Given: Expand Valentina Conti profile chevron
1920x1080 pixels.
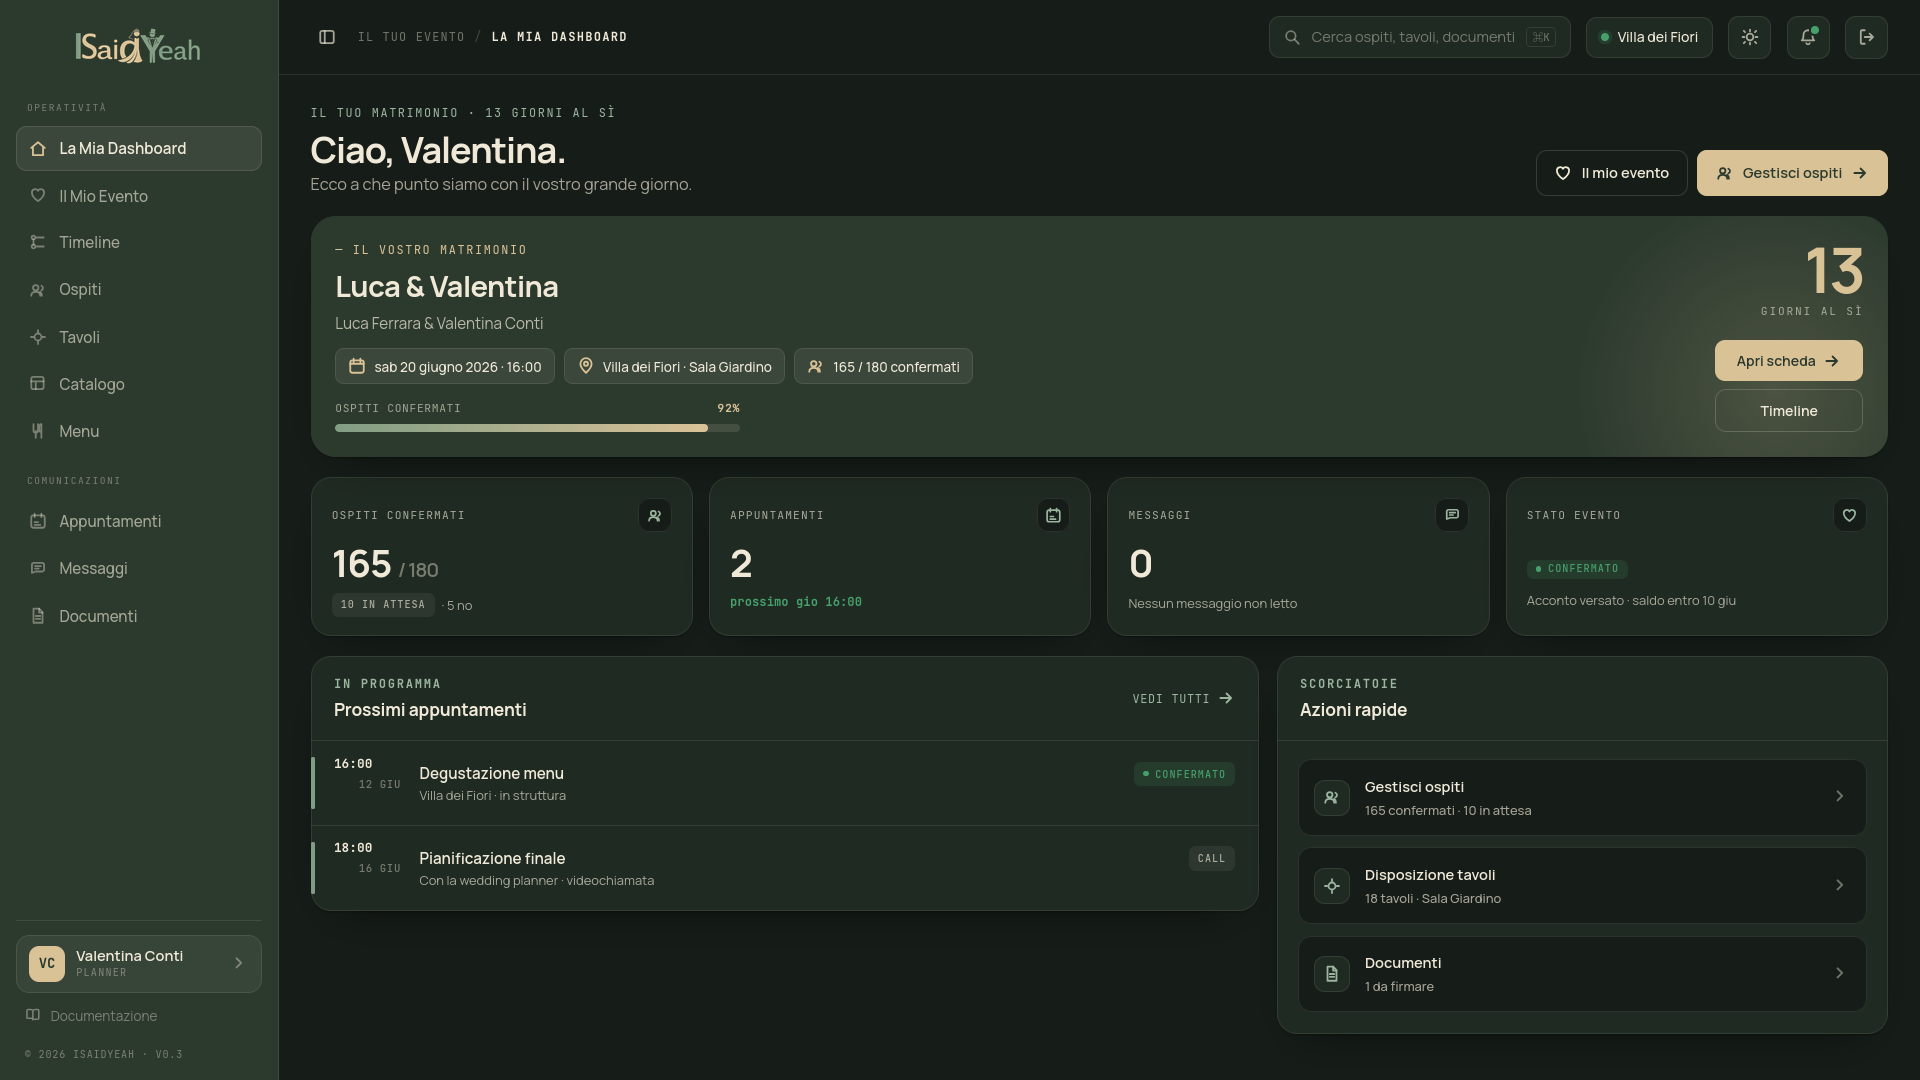Looking at the screenshot, I should tap(238, 963).
